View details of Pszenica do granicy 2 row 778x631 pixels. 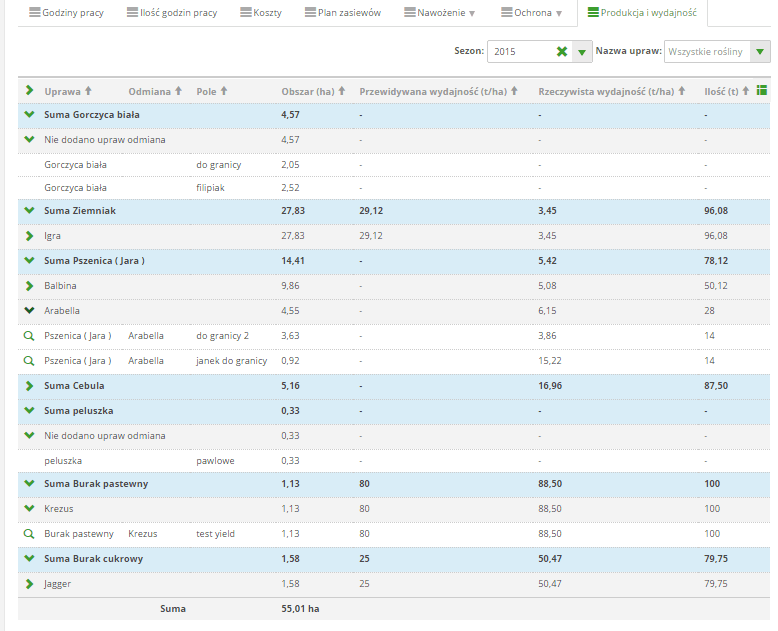coord(29,336)
